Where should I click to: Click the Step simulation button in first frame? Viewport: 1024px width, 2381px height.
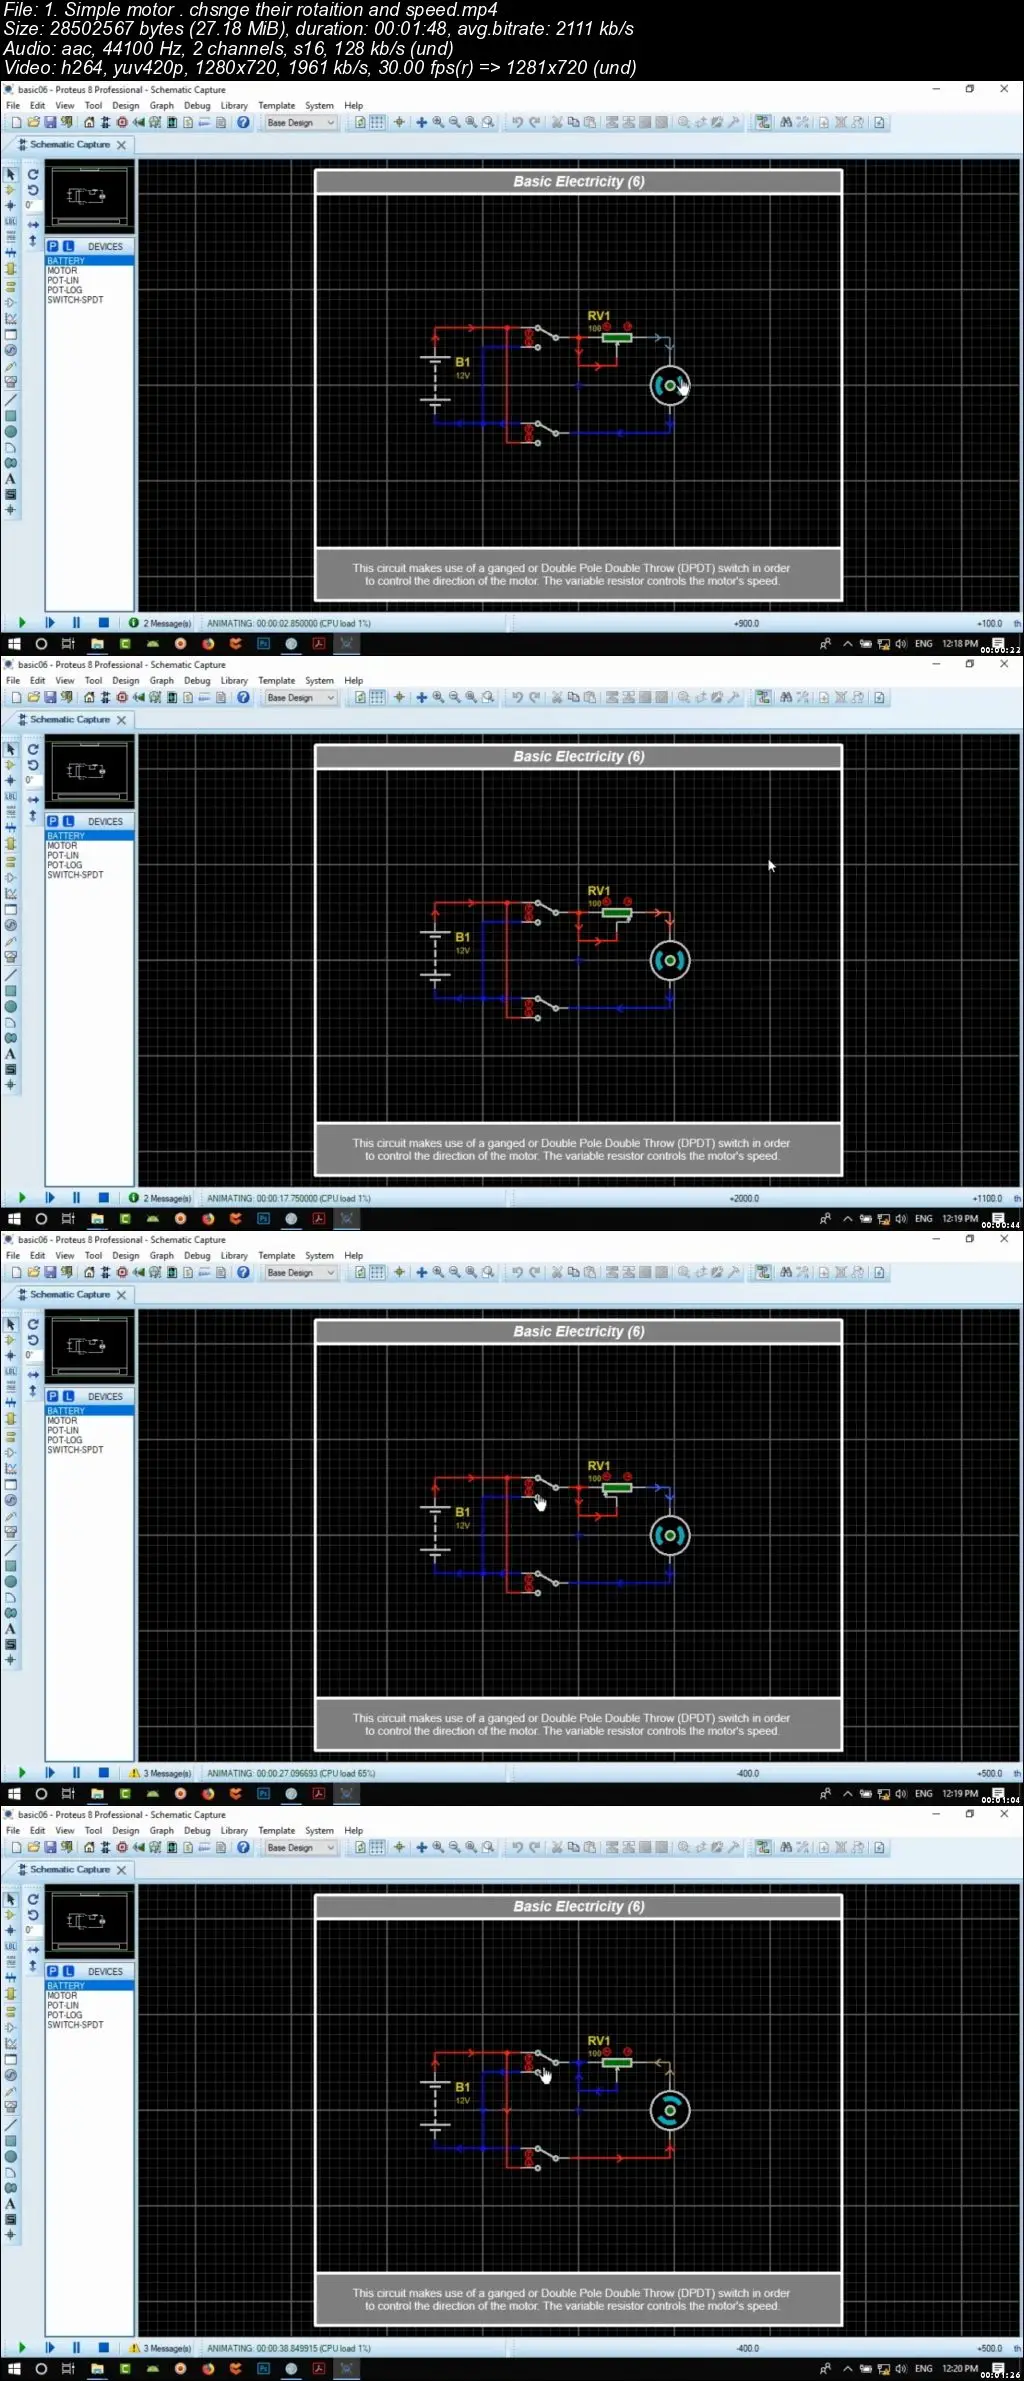pyautogui.click(x=49, y=623)
